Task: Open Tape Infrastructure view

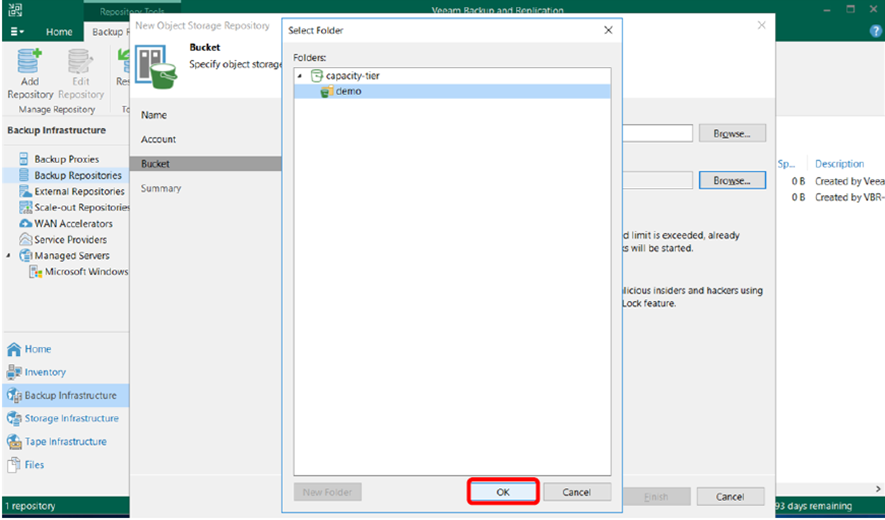Action: [65, 442]
